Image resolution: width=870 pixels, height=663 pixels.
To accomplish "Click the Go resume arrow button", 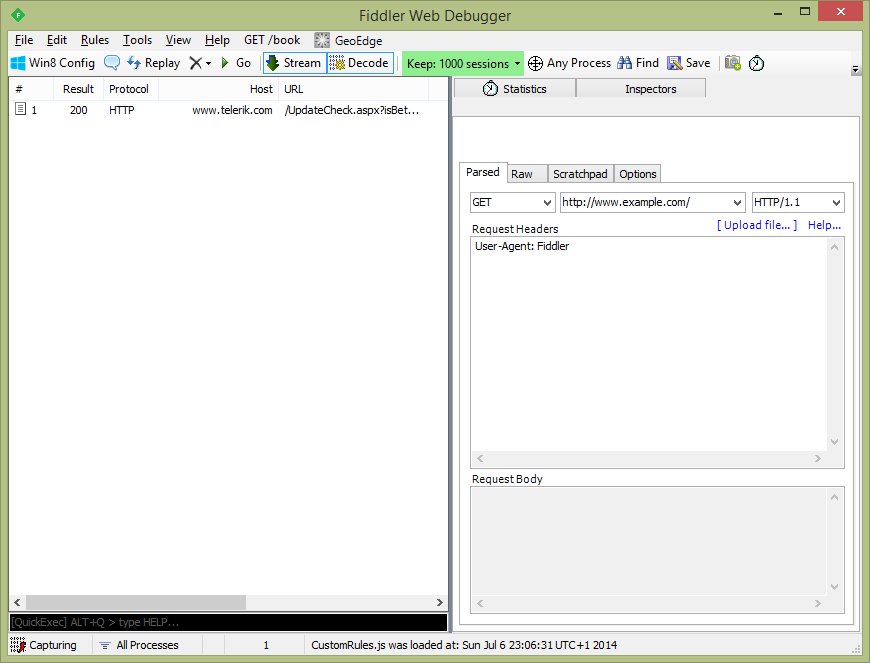I will point(236,63).
